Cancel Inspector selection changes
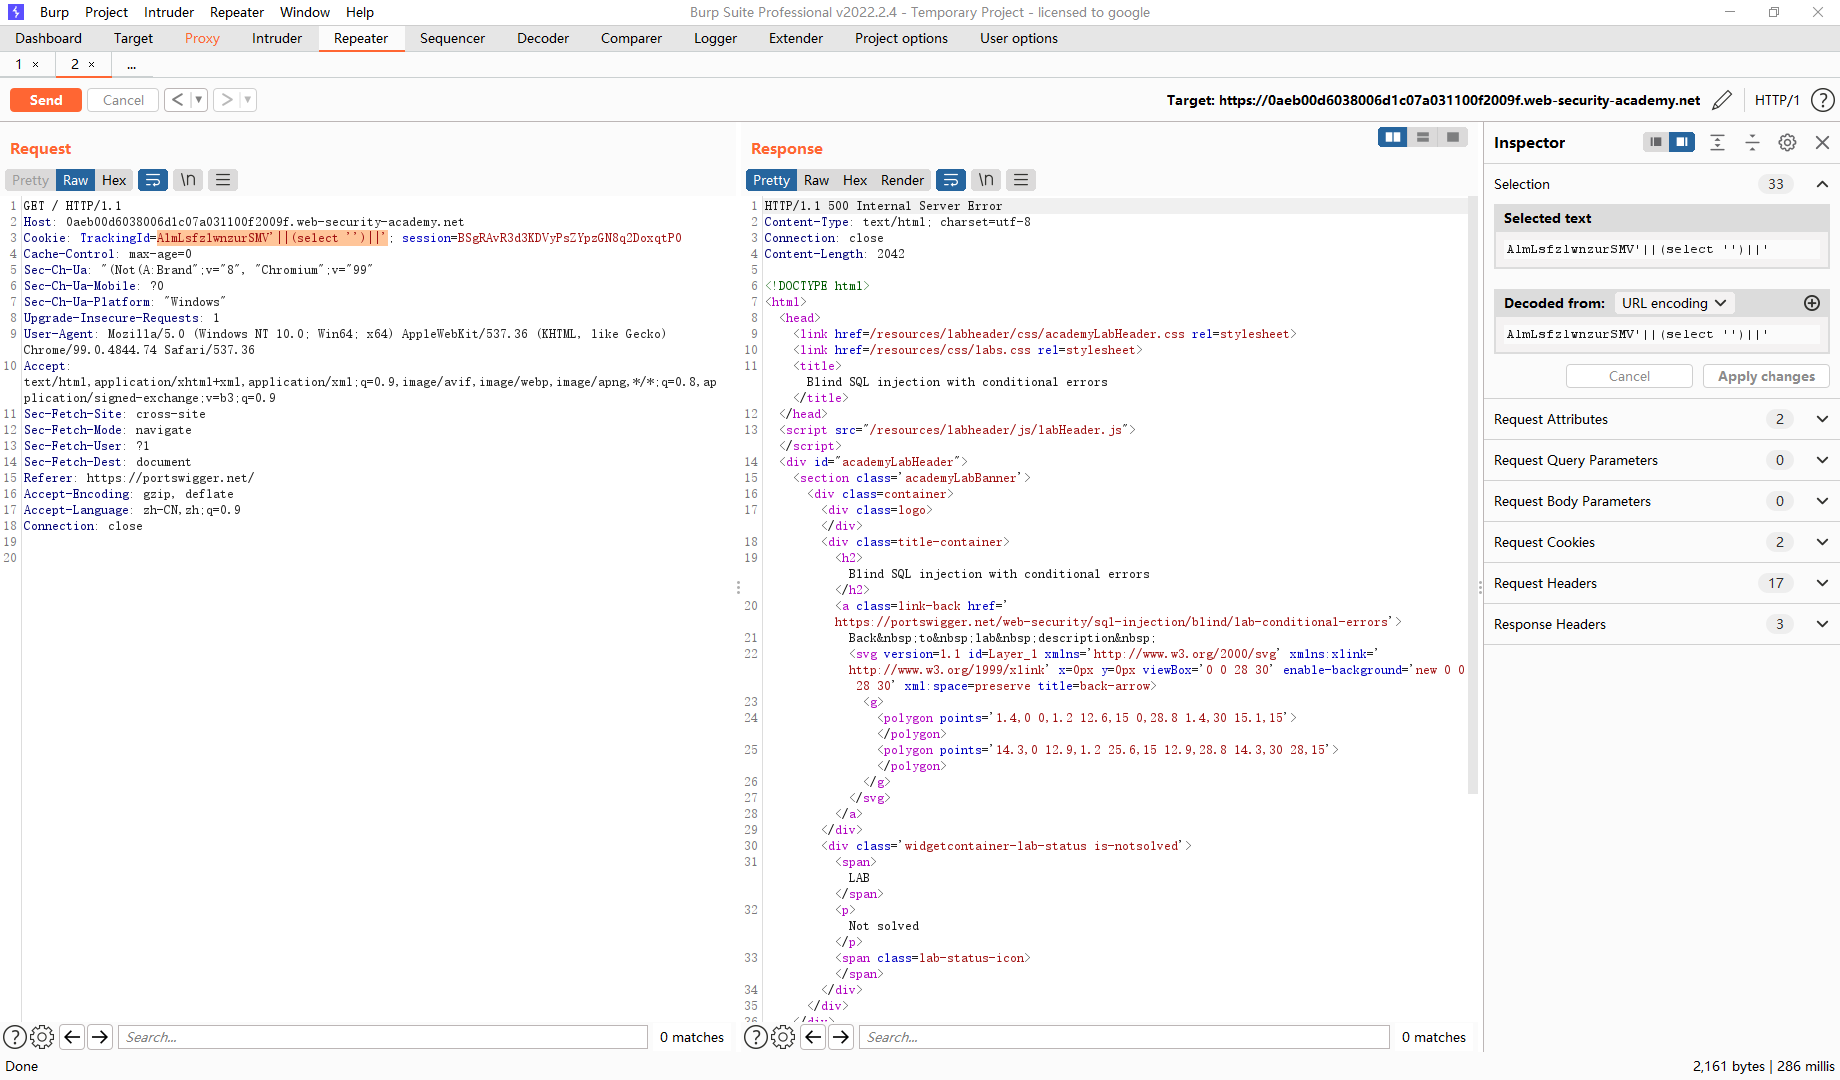 coord(1629,376)
